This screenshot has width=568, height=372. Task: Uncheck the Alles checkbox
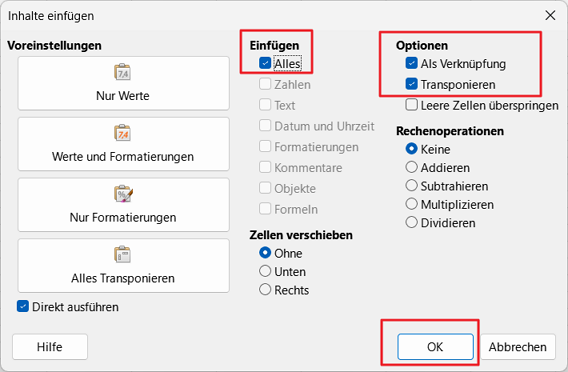tap(265, 63)
